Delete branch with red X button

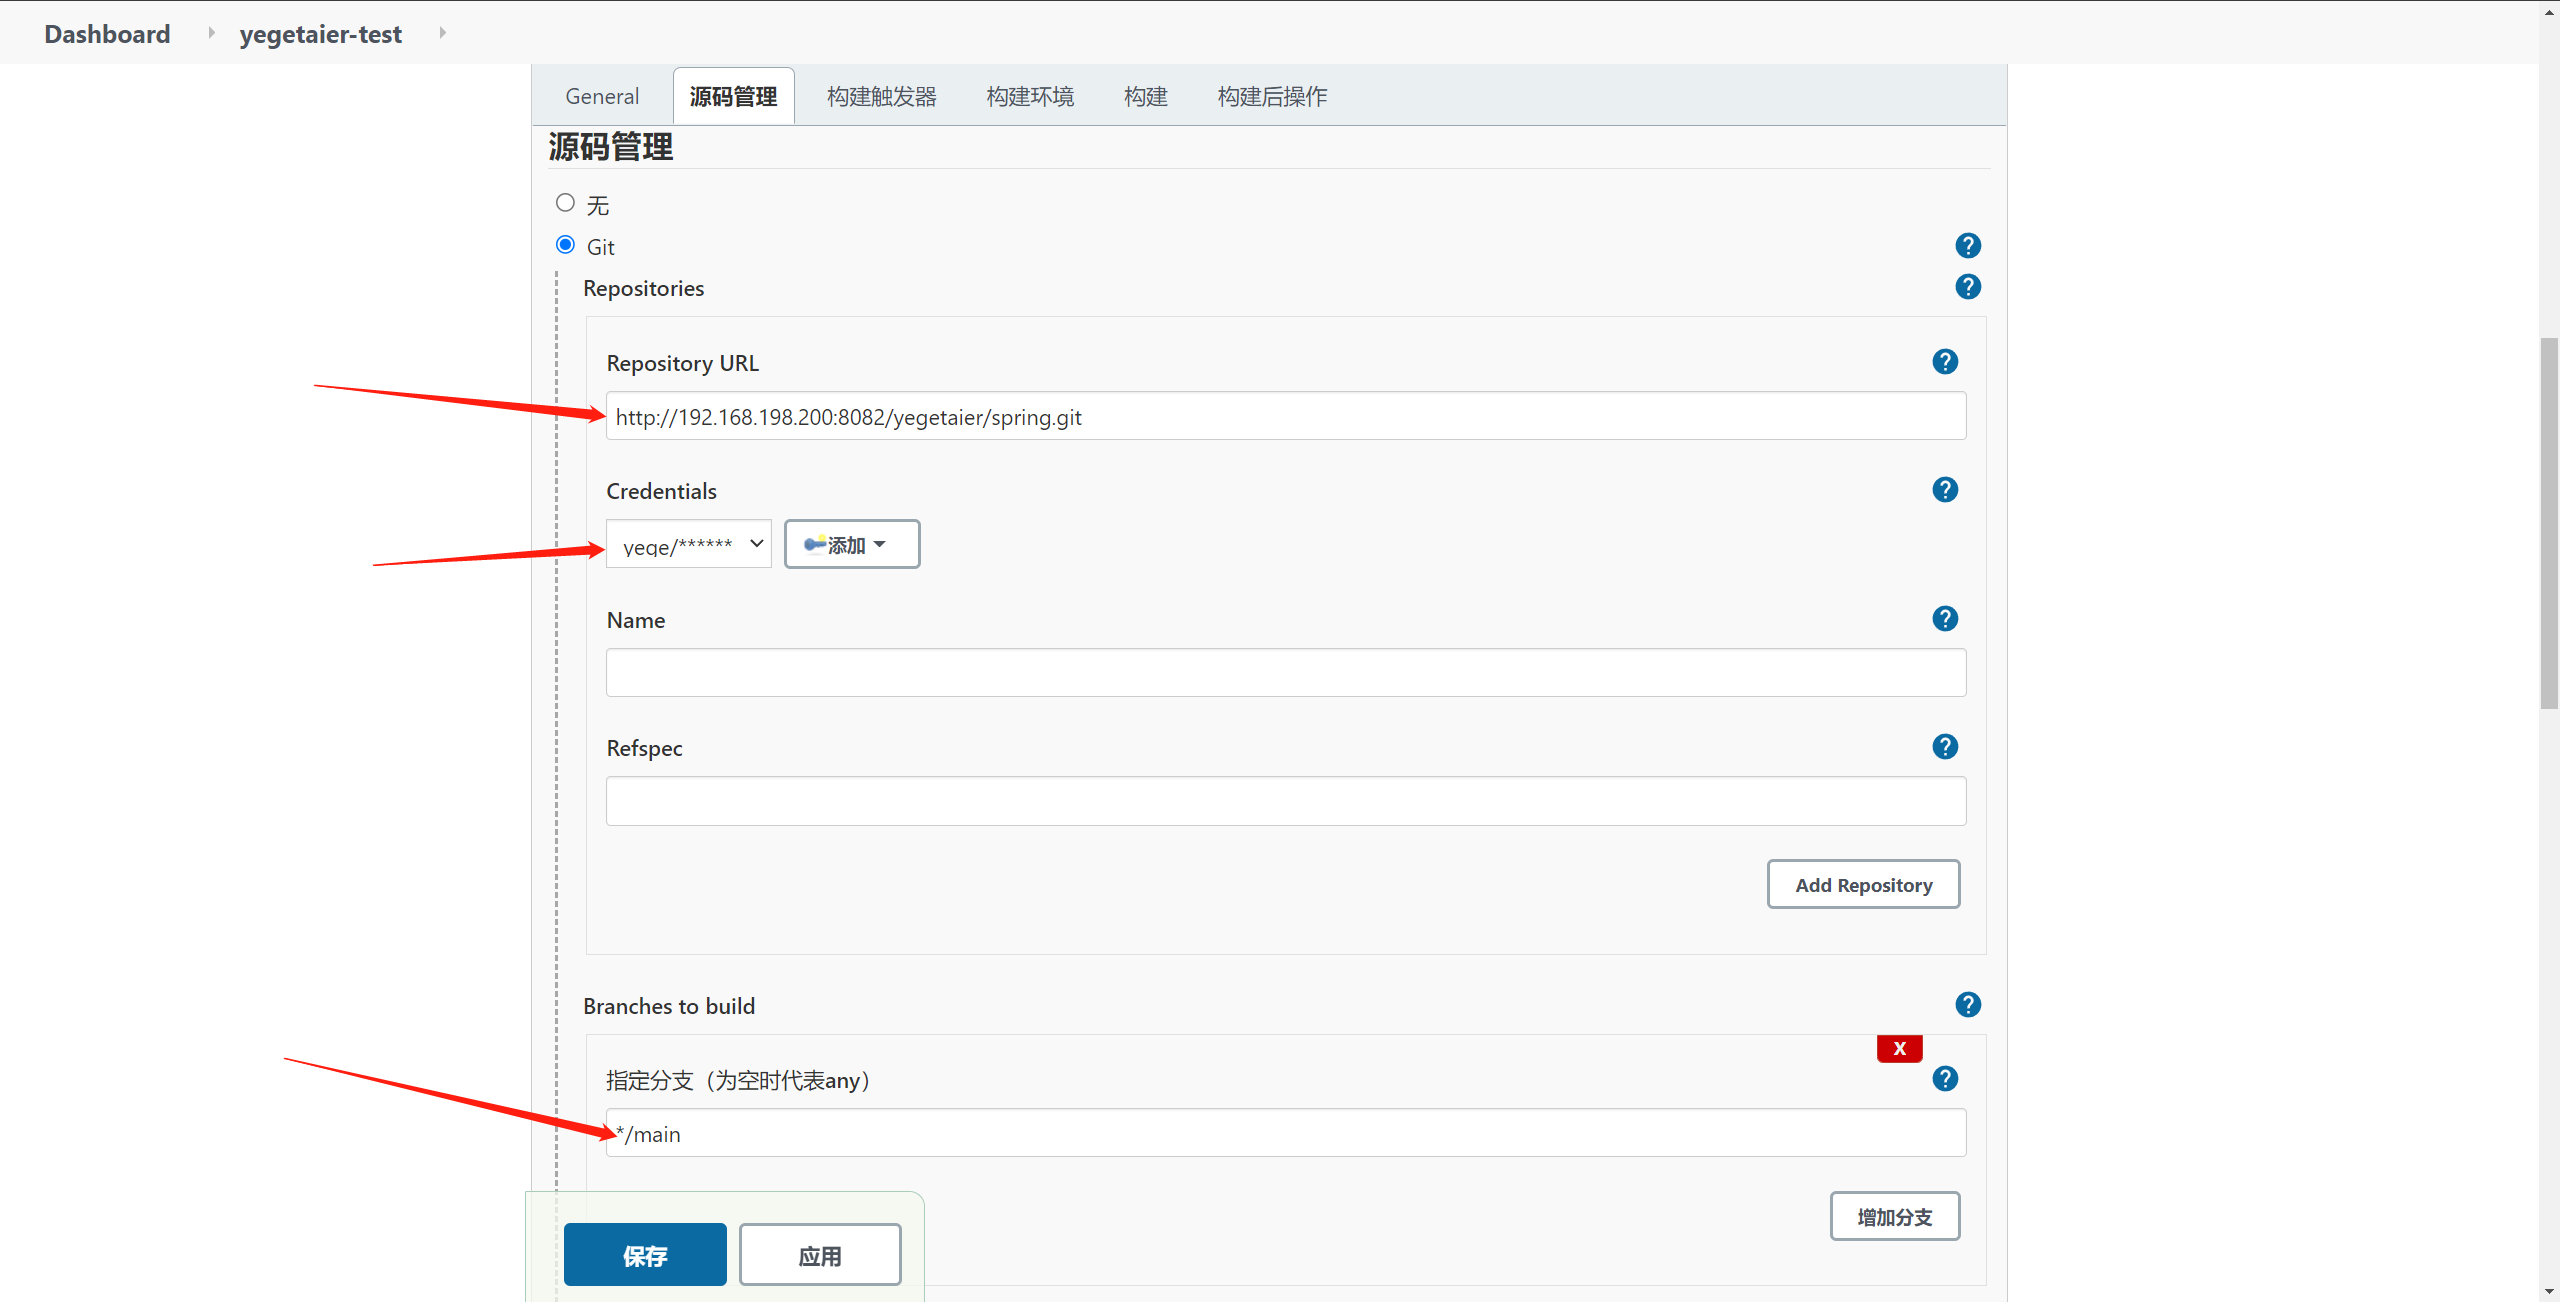1899,1048
